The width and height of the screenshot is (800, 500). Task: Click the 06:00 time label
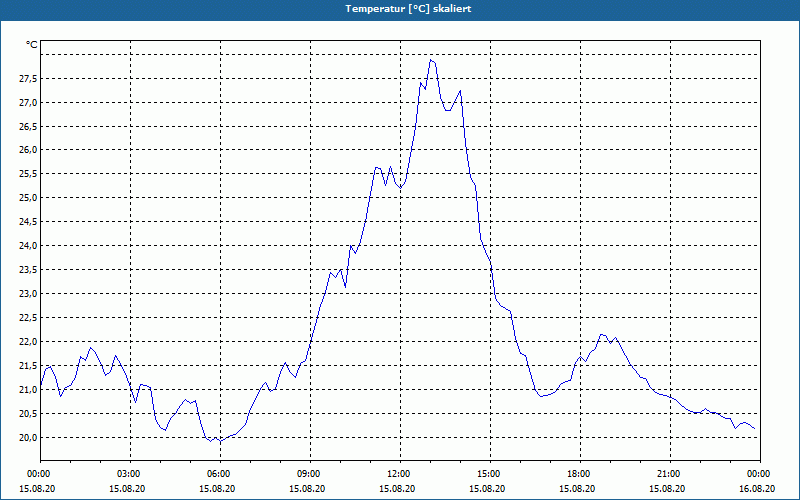point(217,474)
